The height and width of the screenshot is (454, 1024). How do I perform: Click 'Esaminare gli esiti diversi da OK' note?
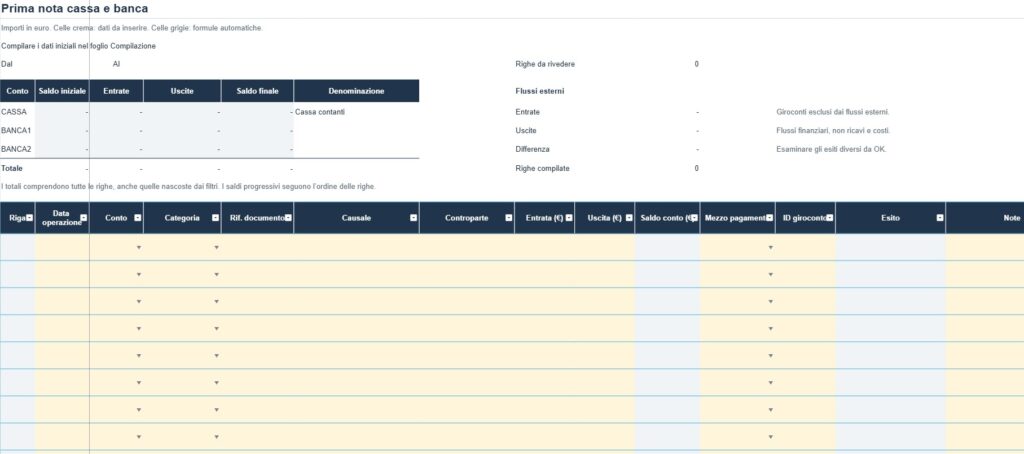tap(831, 149)
